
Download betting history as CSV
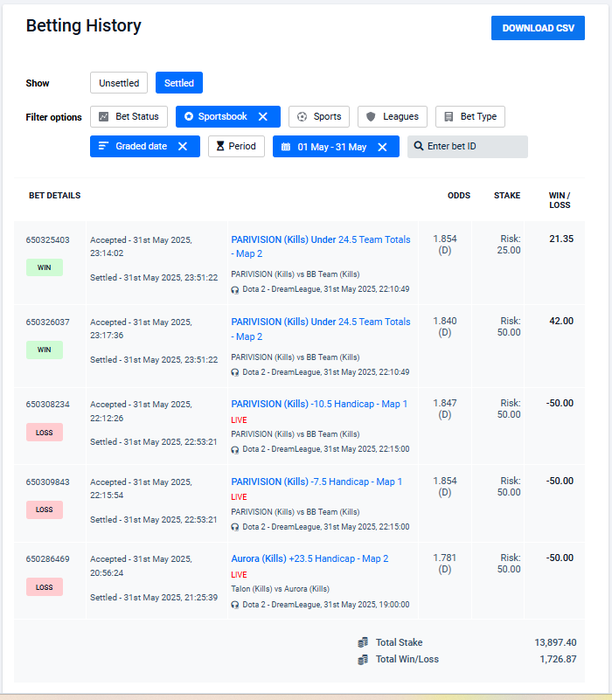point(537,28)
